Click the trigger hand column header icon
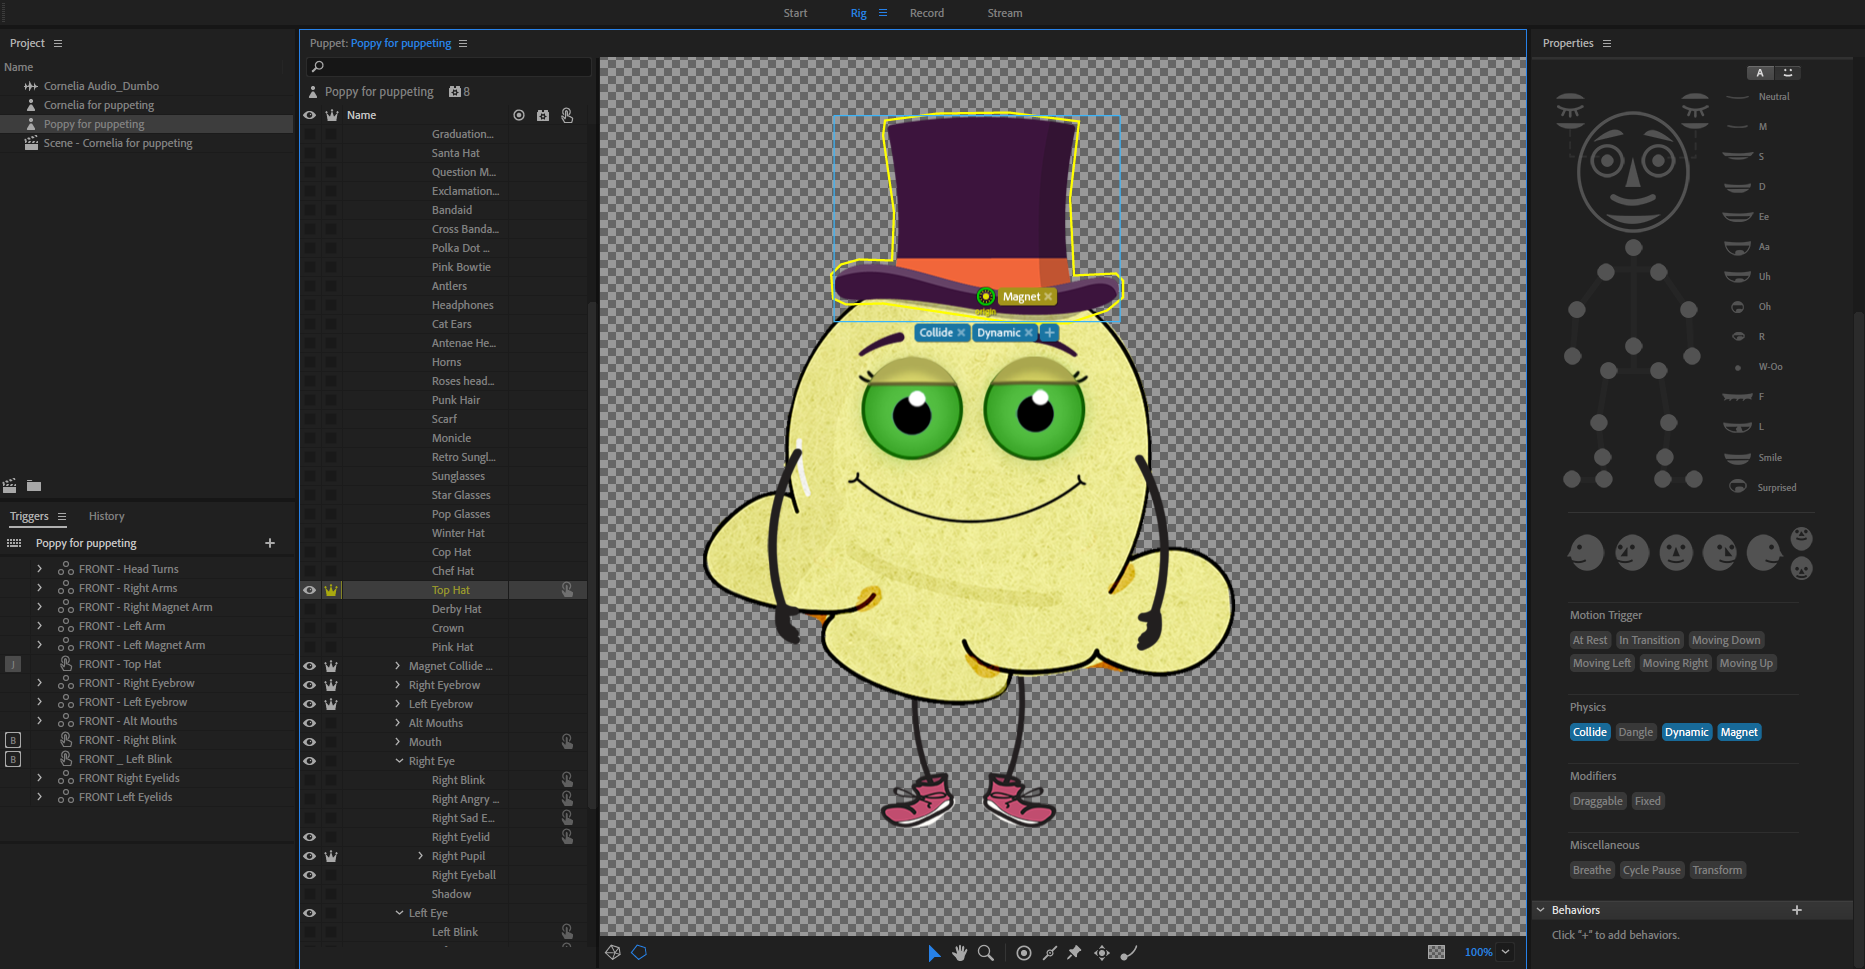The image size is (1865, 969). (567, 115)
